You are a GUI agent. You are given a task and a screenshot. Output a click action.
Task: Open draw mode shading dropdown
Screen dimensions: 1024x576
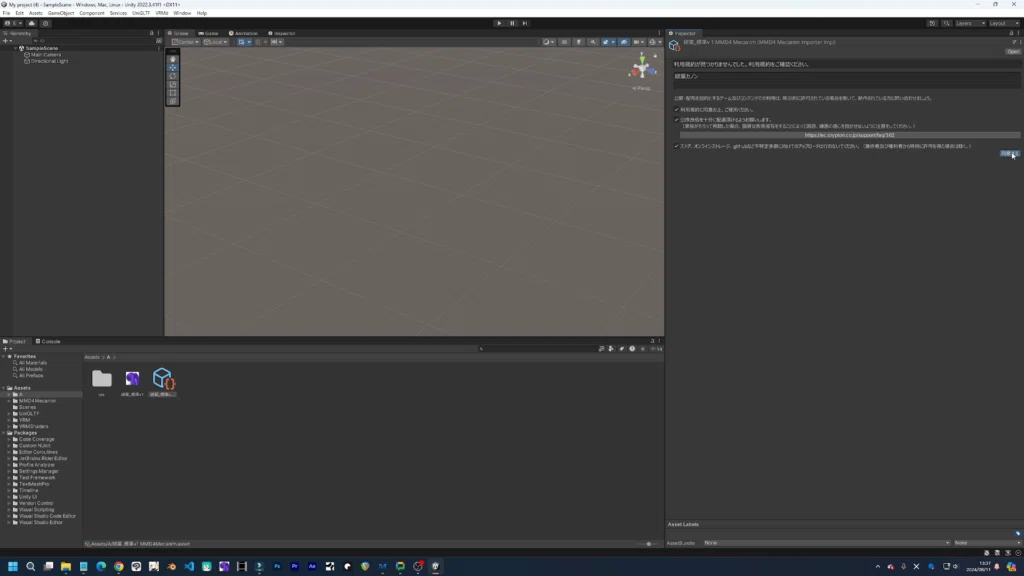click(x=548, y=42)
